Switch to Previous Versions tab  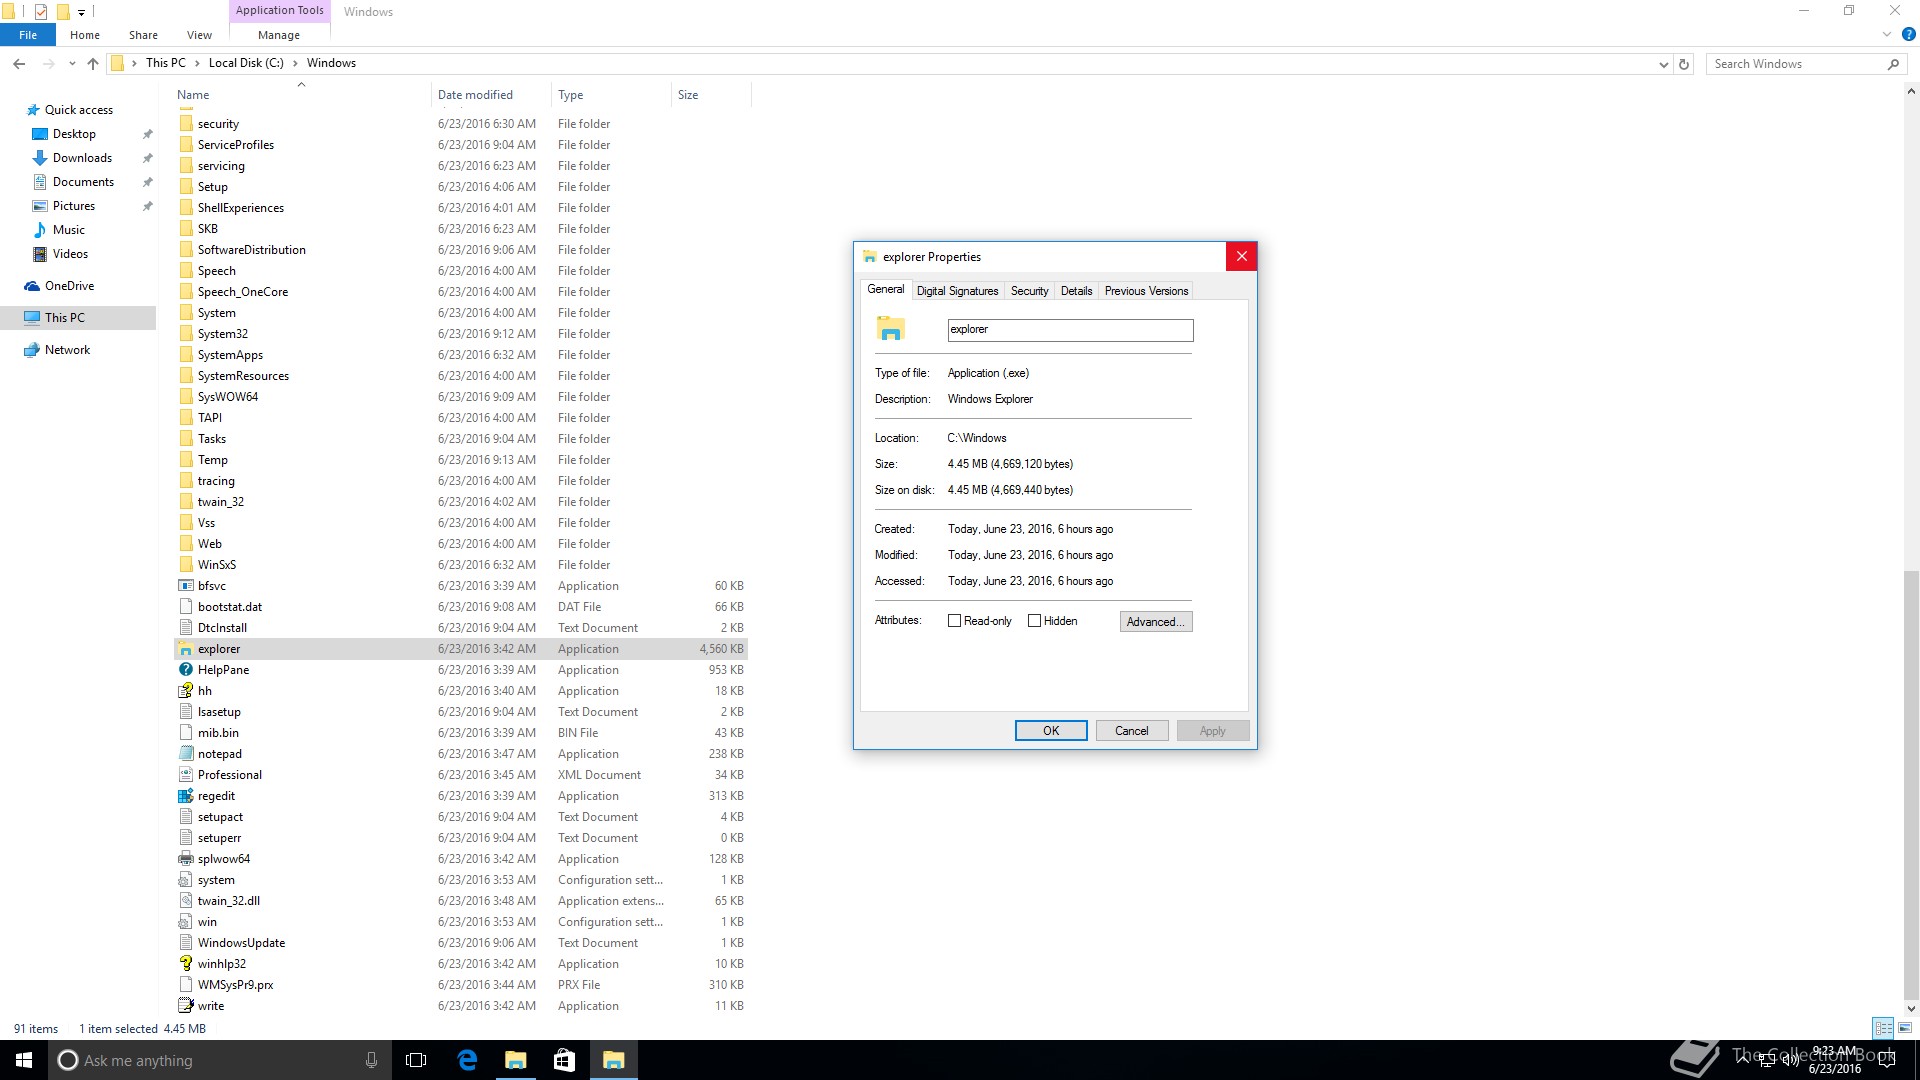pos(1146,291)
